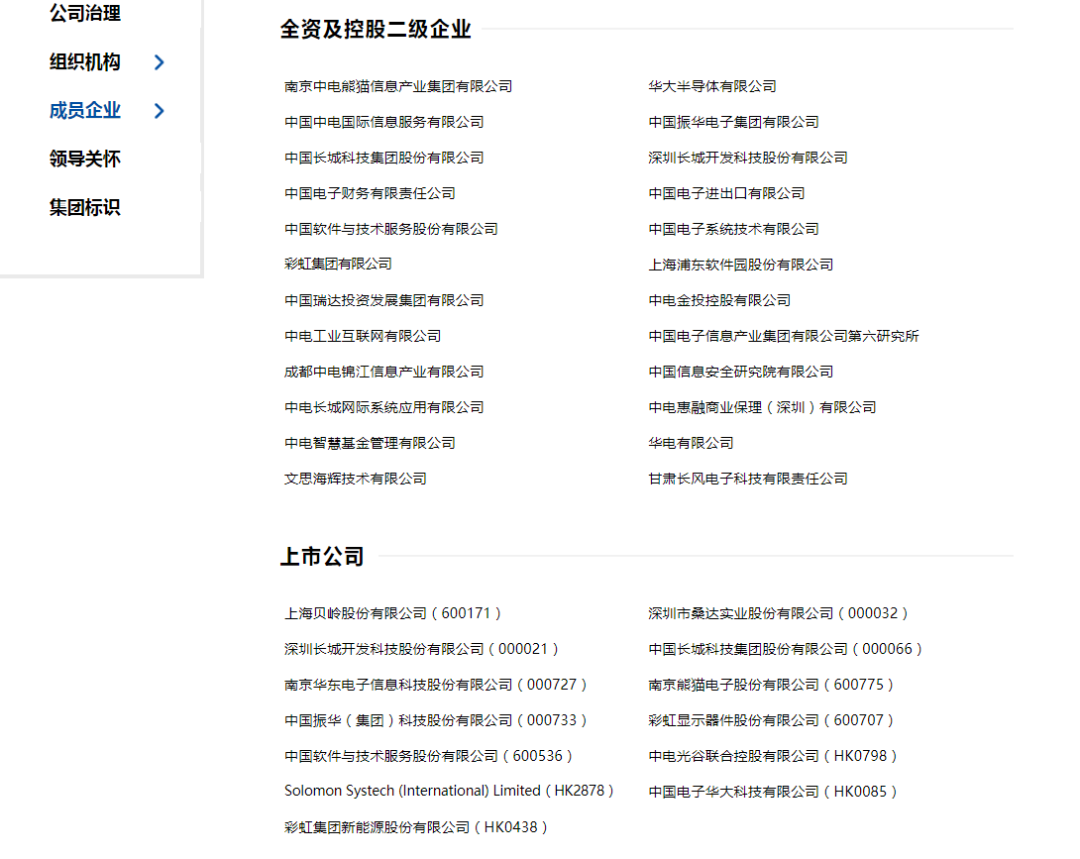Open listed company 彩虹集团新能源 (HK0438)
This screenshot has width=1080, height=859.
416,827
